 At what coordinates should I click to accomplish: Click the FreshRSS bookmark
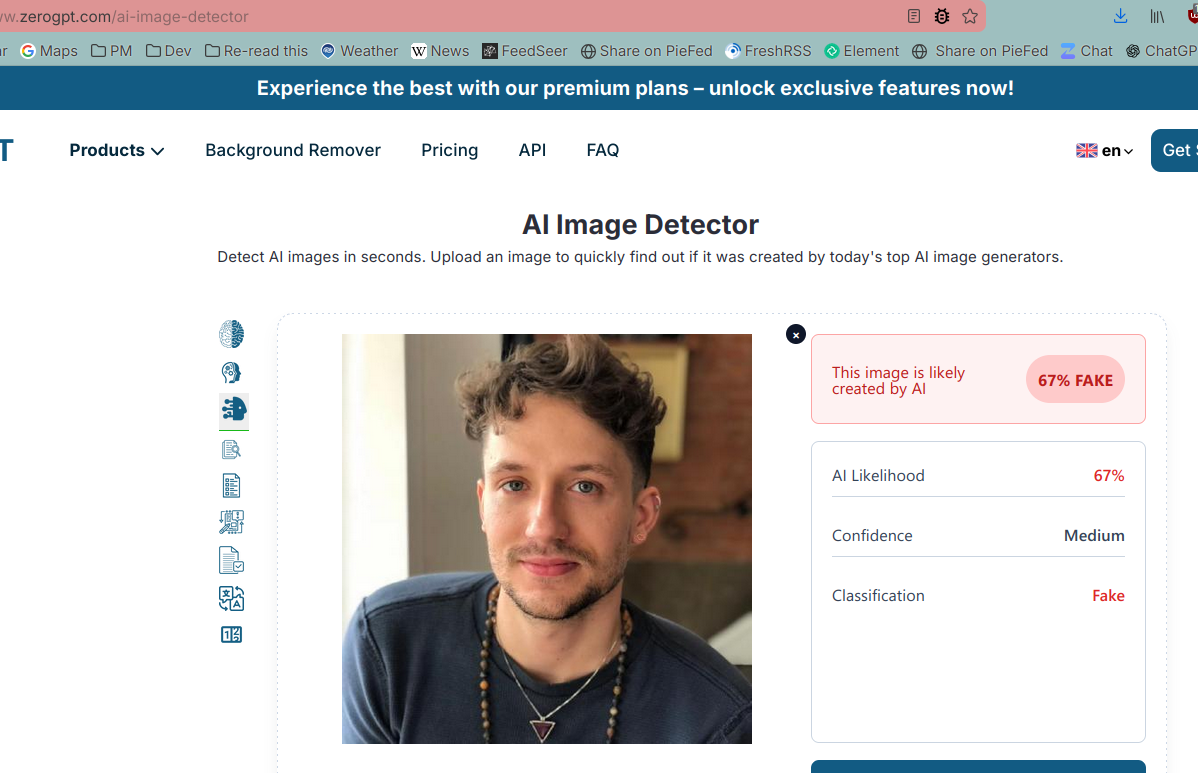768,51
